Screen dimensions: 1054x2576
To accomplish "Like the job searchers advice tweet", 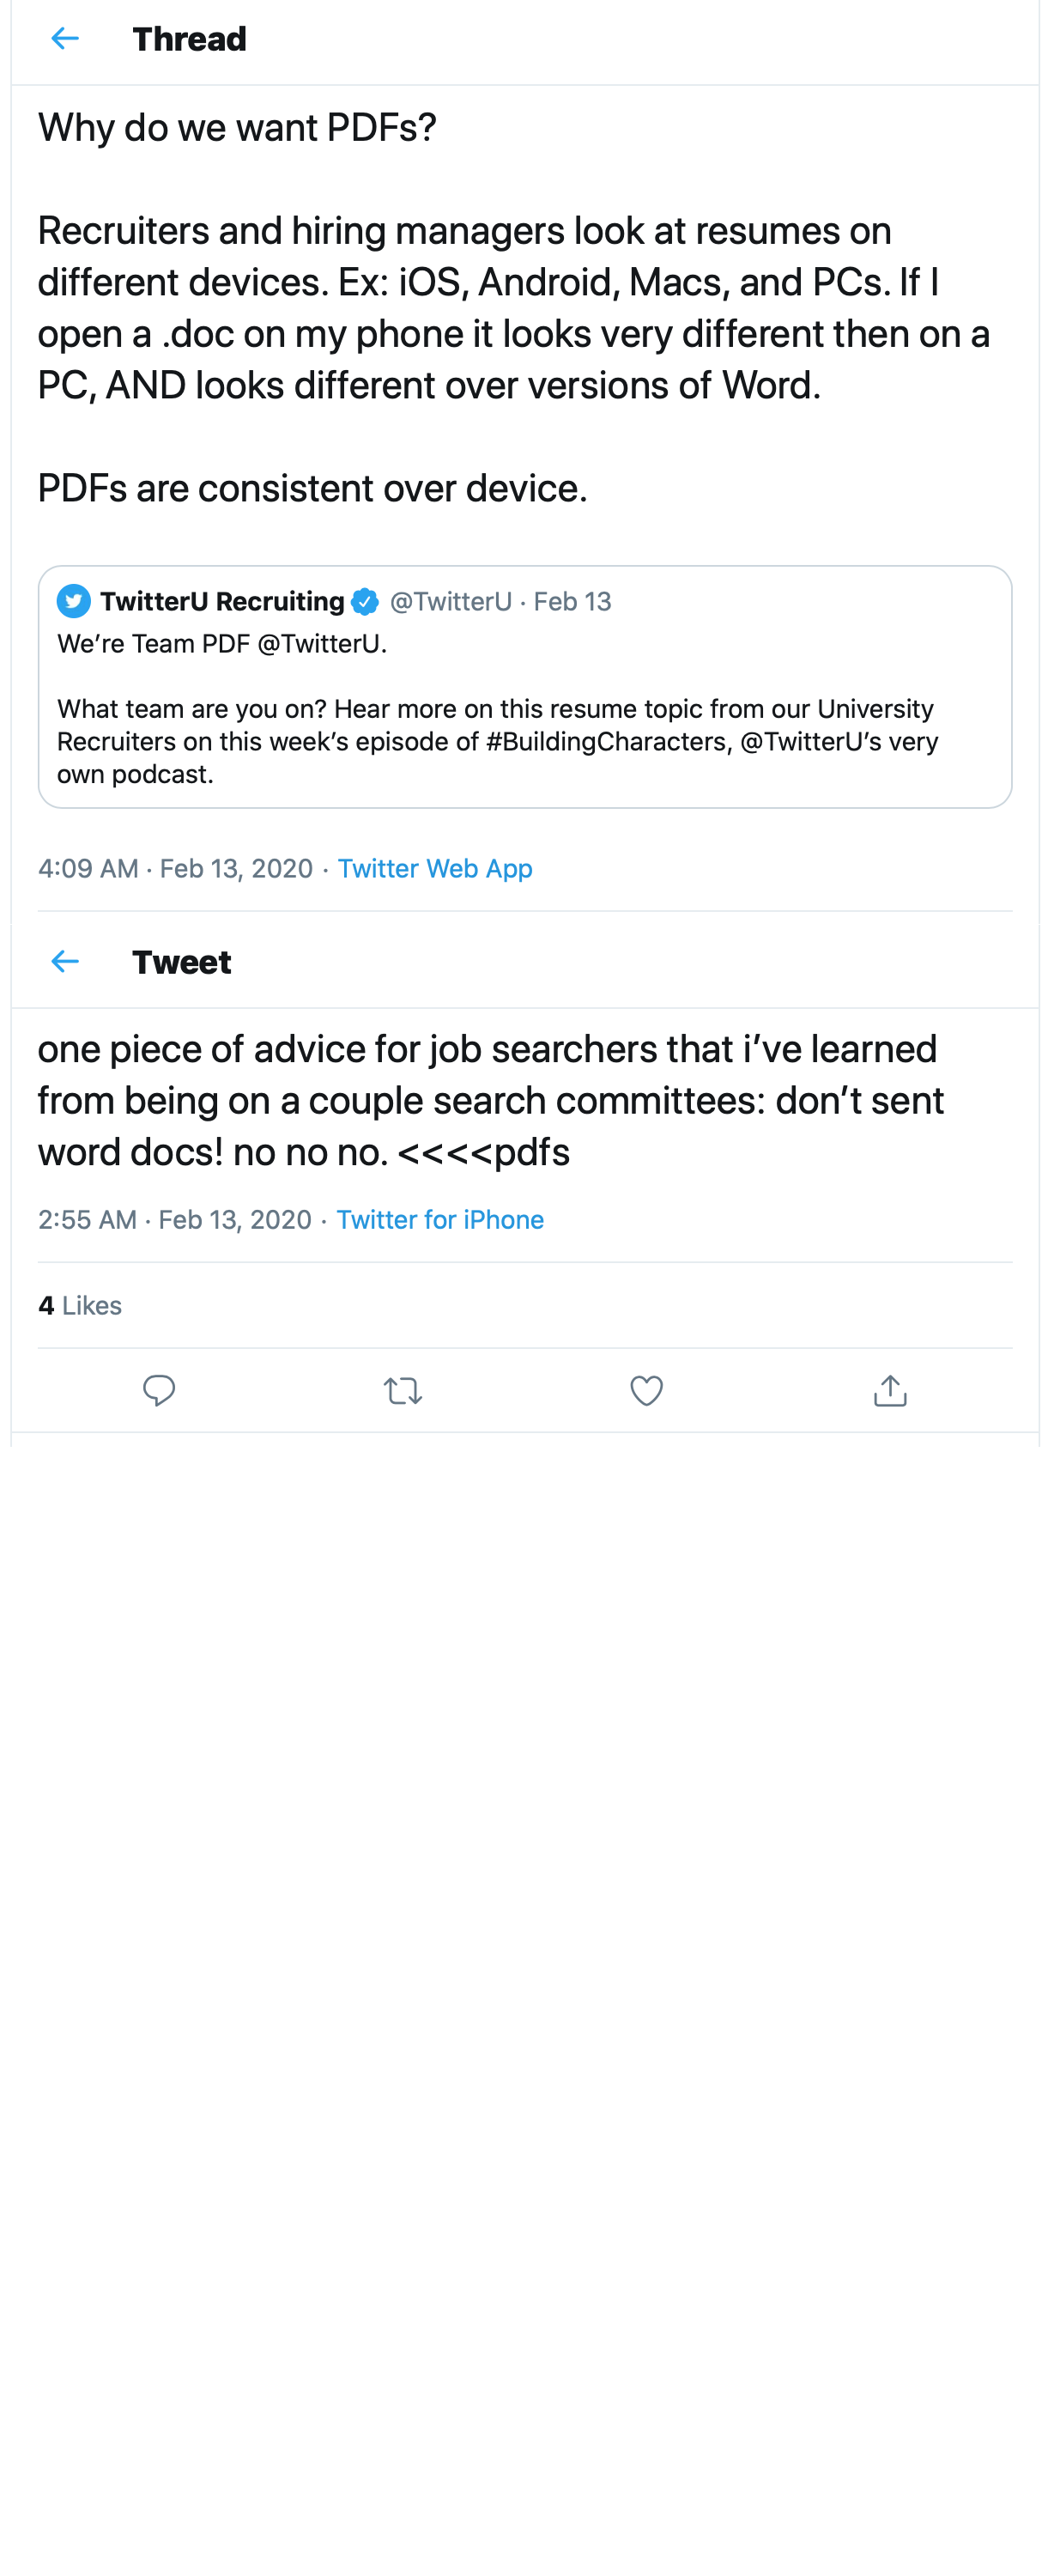I will (646, 1390).
